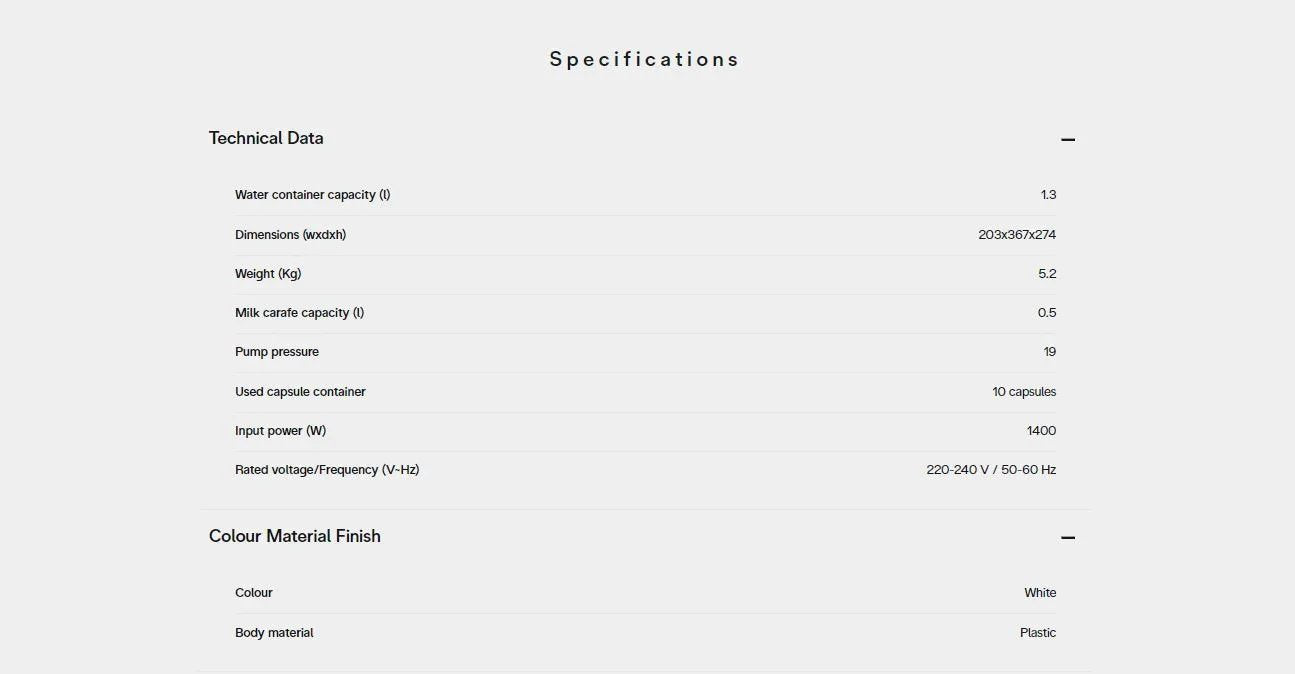Click the Body material label
1295x674 pixels.
tap(274, 633)
